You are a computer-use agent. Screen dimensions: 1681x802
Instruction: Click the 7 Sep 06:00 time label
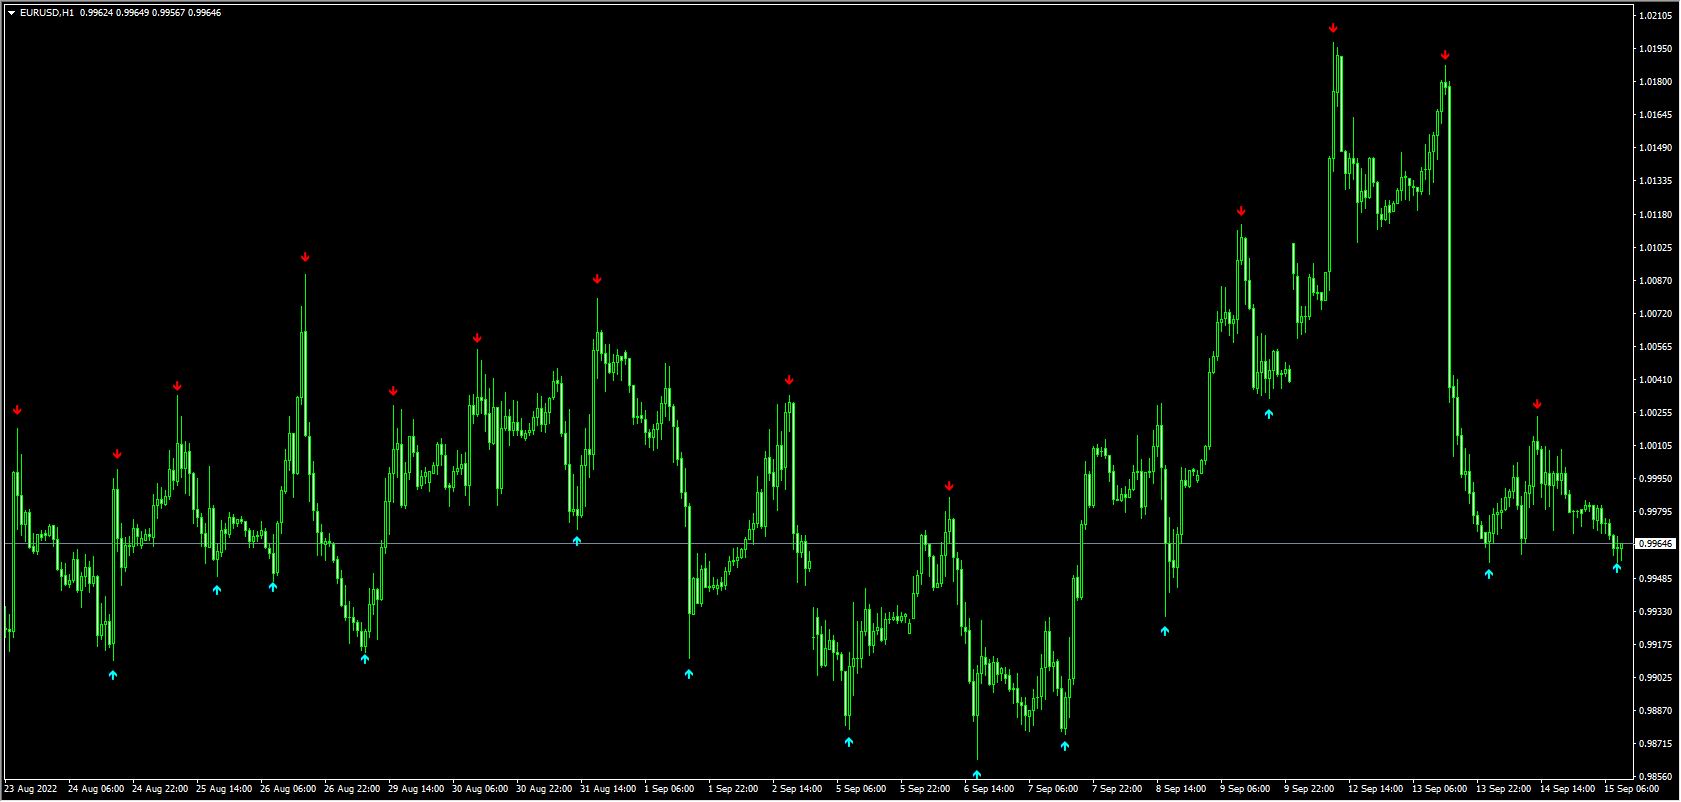1053,789
